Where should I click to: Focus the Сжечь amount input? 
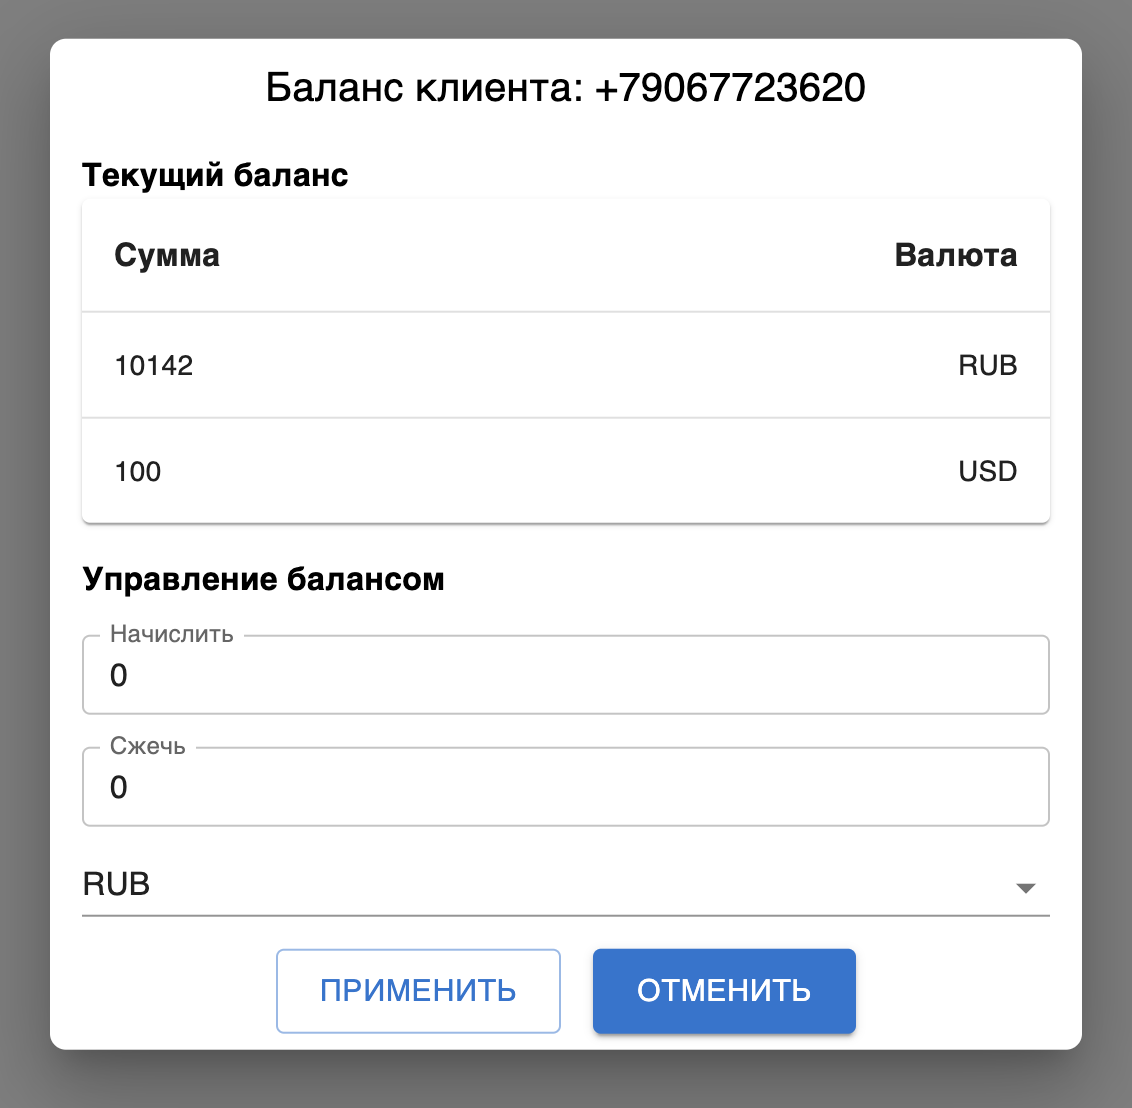(x=565, y=789)
